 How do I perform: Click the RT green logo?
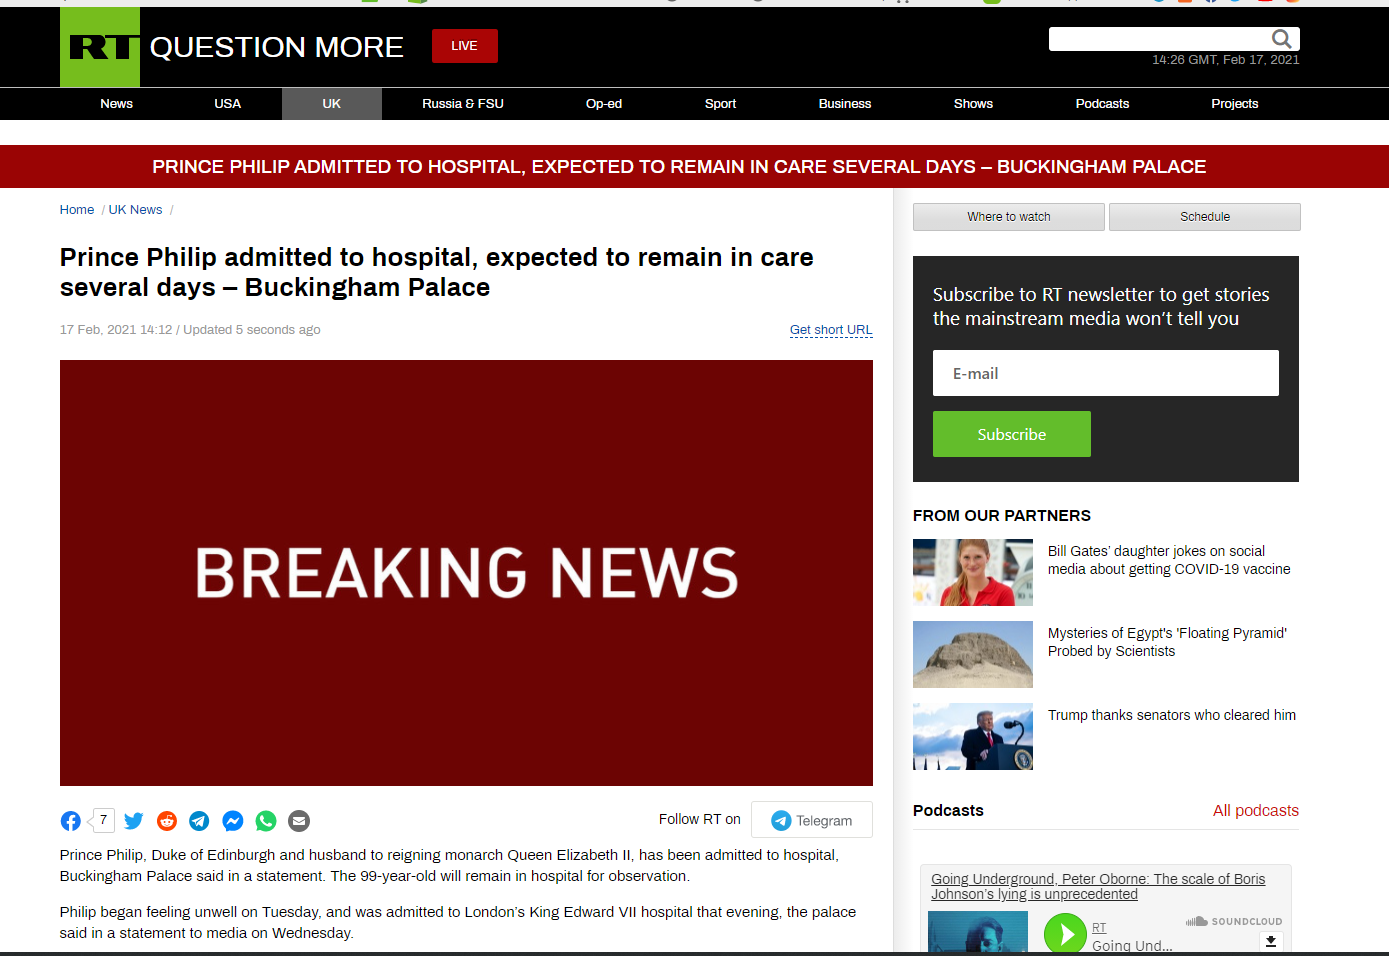pos(100,47)
